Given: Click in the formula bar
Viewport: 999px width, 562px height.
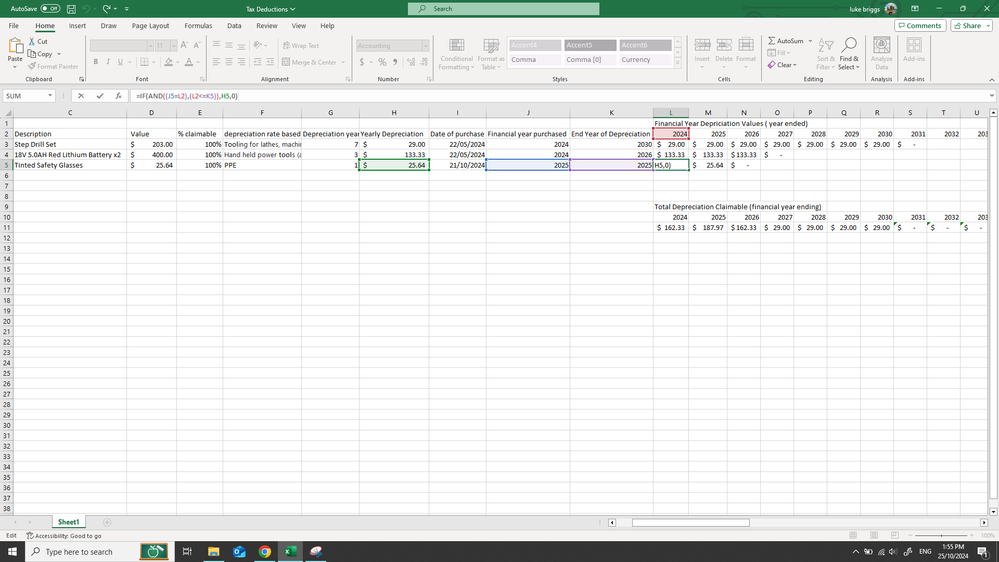Looking at the screenshot, I should coord(557,96).
